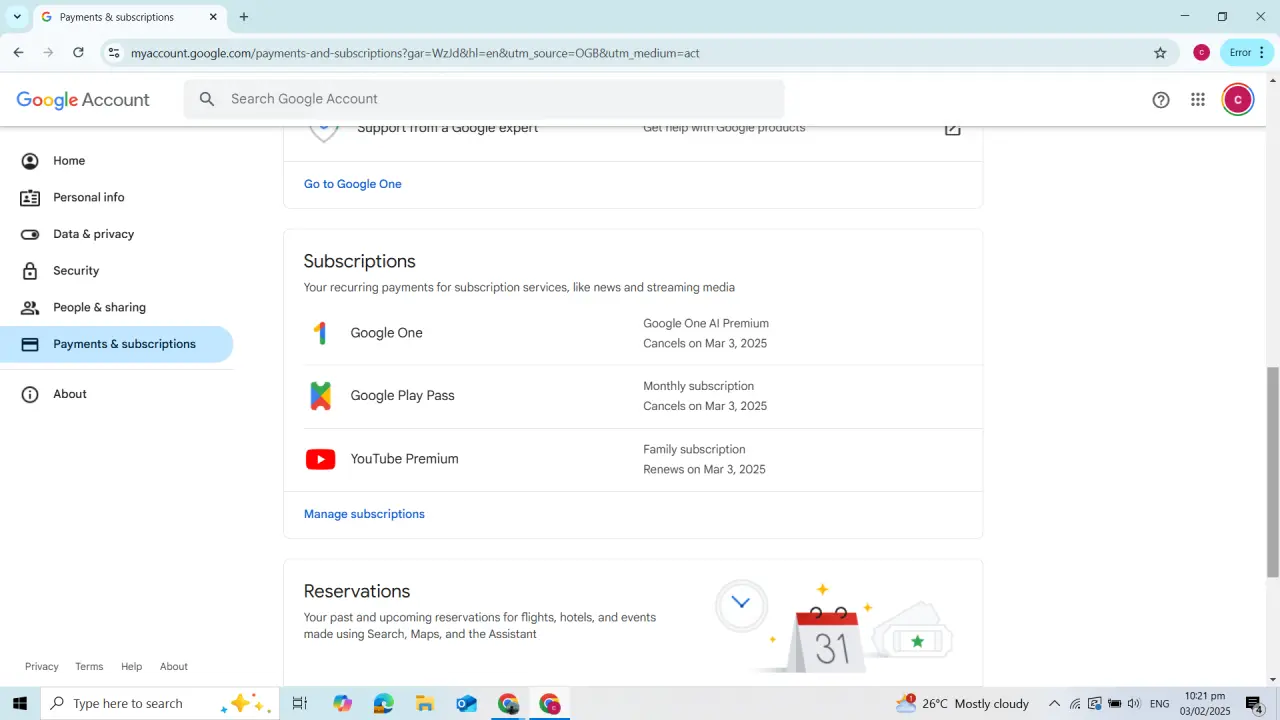The width and height of the screenshot is (1280, 720).
Task: Open the help question-mark icon
Action: (x=1161, y=99)
